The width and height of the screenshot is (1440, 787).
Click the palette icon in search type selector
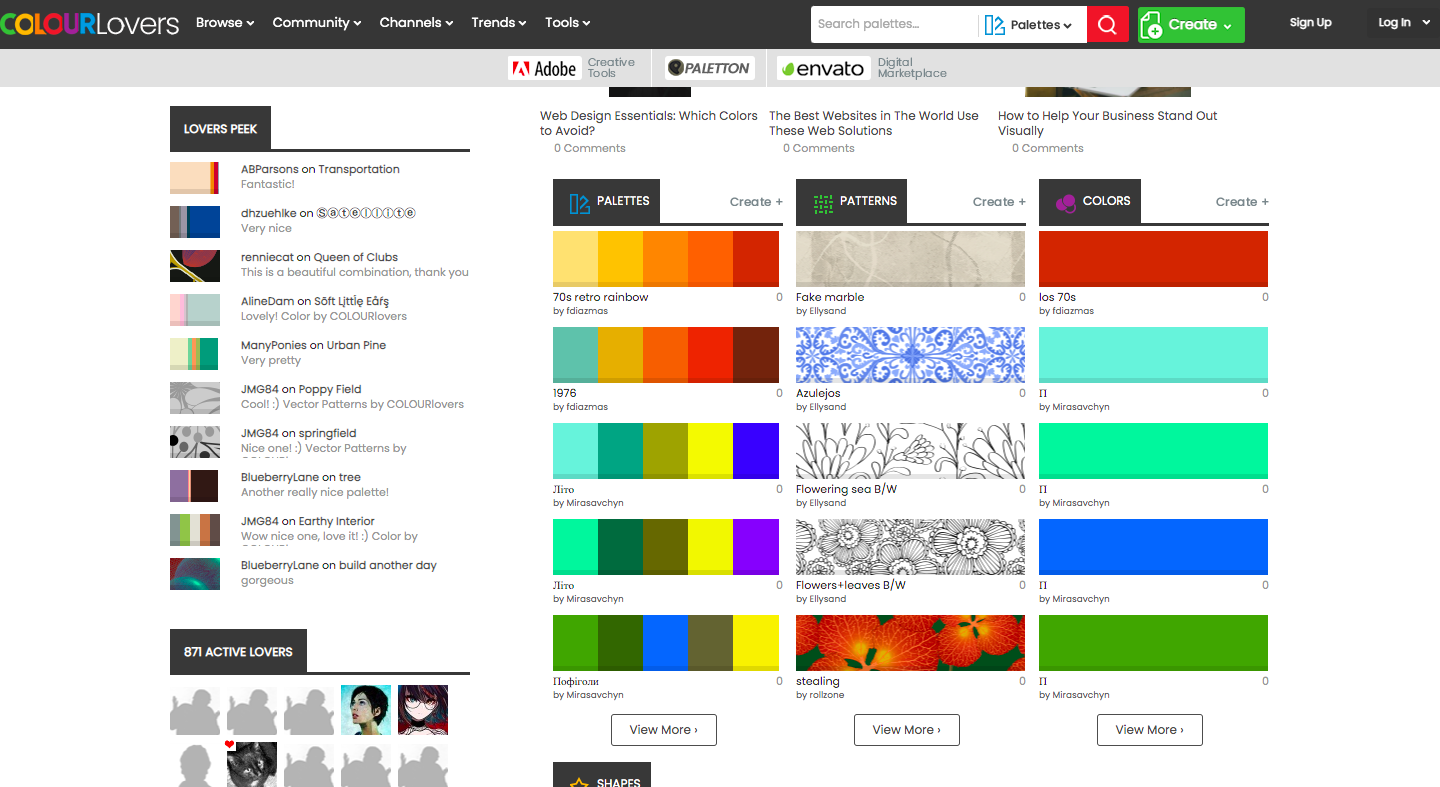tap(994, 25)
